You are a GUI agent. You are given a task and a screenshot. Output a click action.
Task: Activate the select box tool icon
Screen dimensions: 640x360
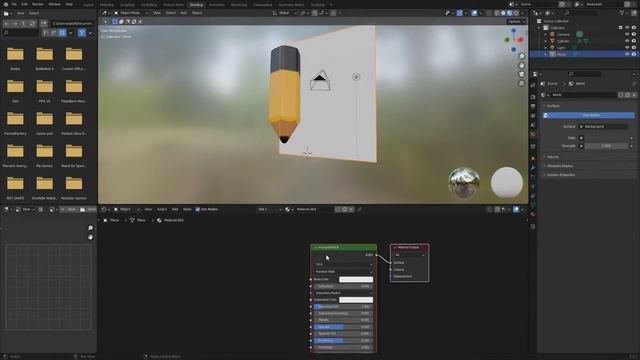(x=115, y=22)
